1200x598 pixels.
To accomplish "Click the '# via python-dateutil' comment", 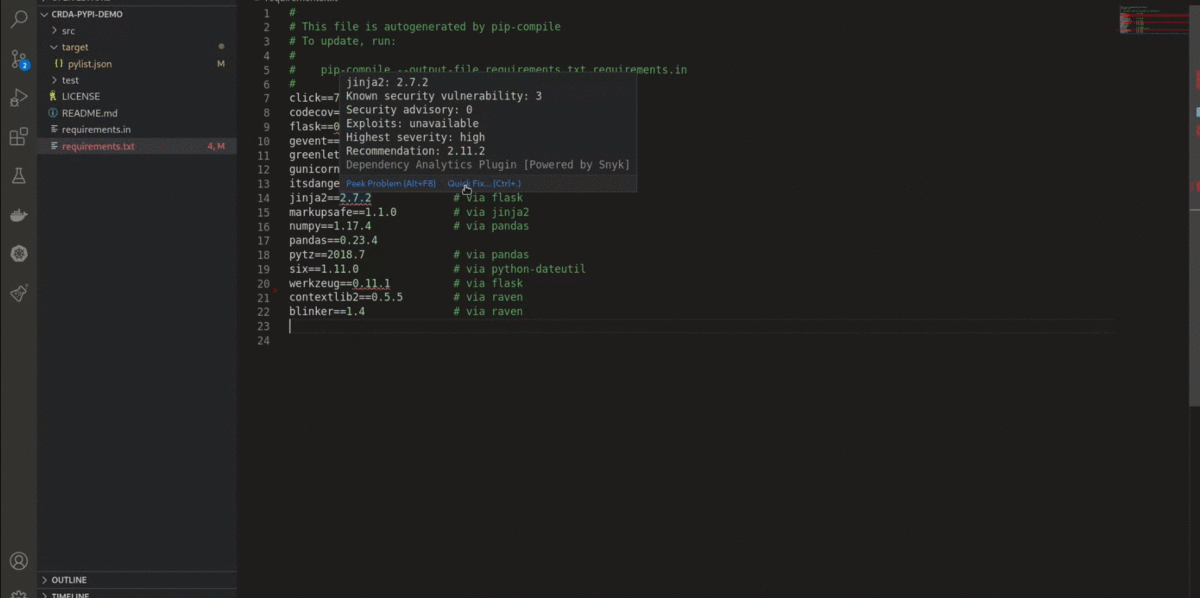I will (x=519, y=269).
